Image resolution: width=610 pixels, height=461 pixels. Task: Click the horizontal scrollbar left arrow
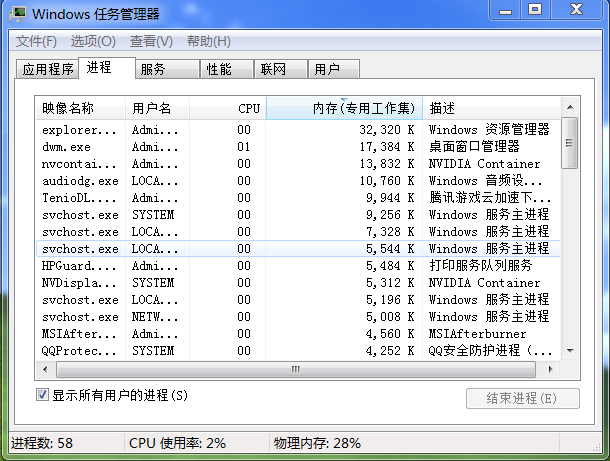(x=45, y=369)
